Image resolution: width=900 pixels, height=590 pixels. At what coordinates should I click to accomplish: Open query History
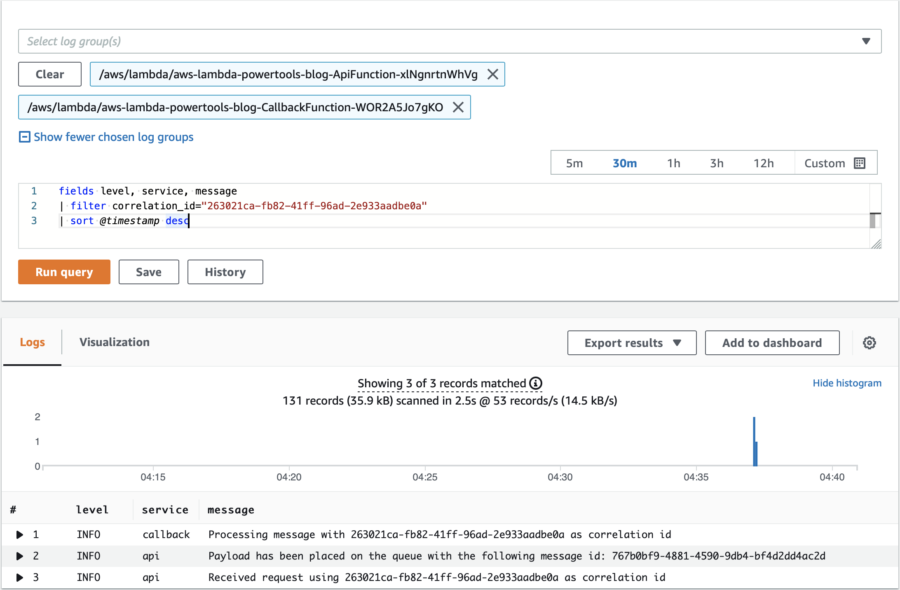click(225, 272)
